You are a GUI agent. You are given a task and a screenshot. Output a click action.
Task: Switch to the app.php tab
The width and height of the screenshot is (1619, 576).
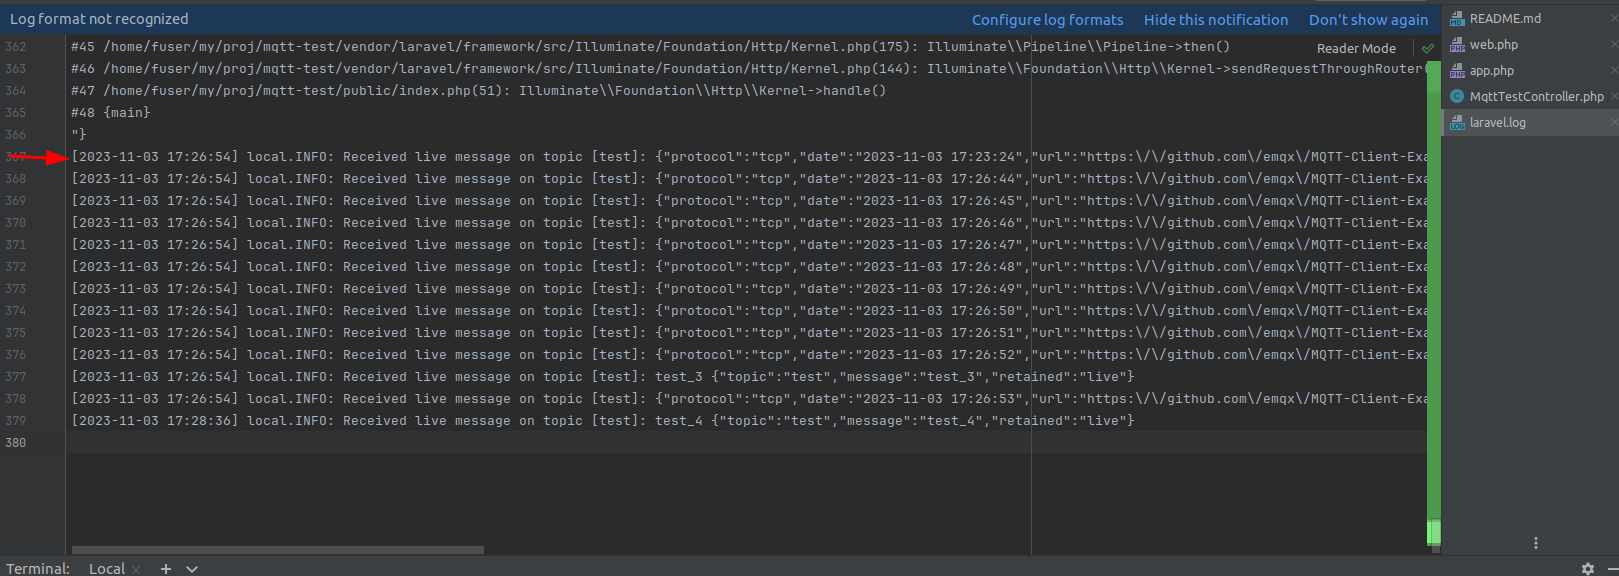1491,71
